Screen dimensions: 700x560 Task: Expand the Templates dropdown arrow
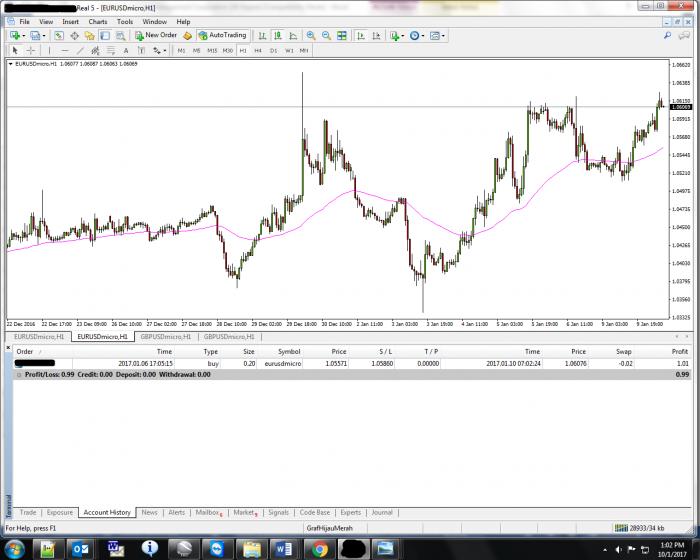(x=443, y=36)
